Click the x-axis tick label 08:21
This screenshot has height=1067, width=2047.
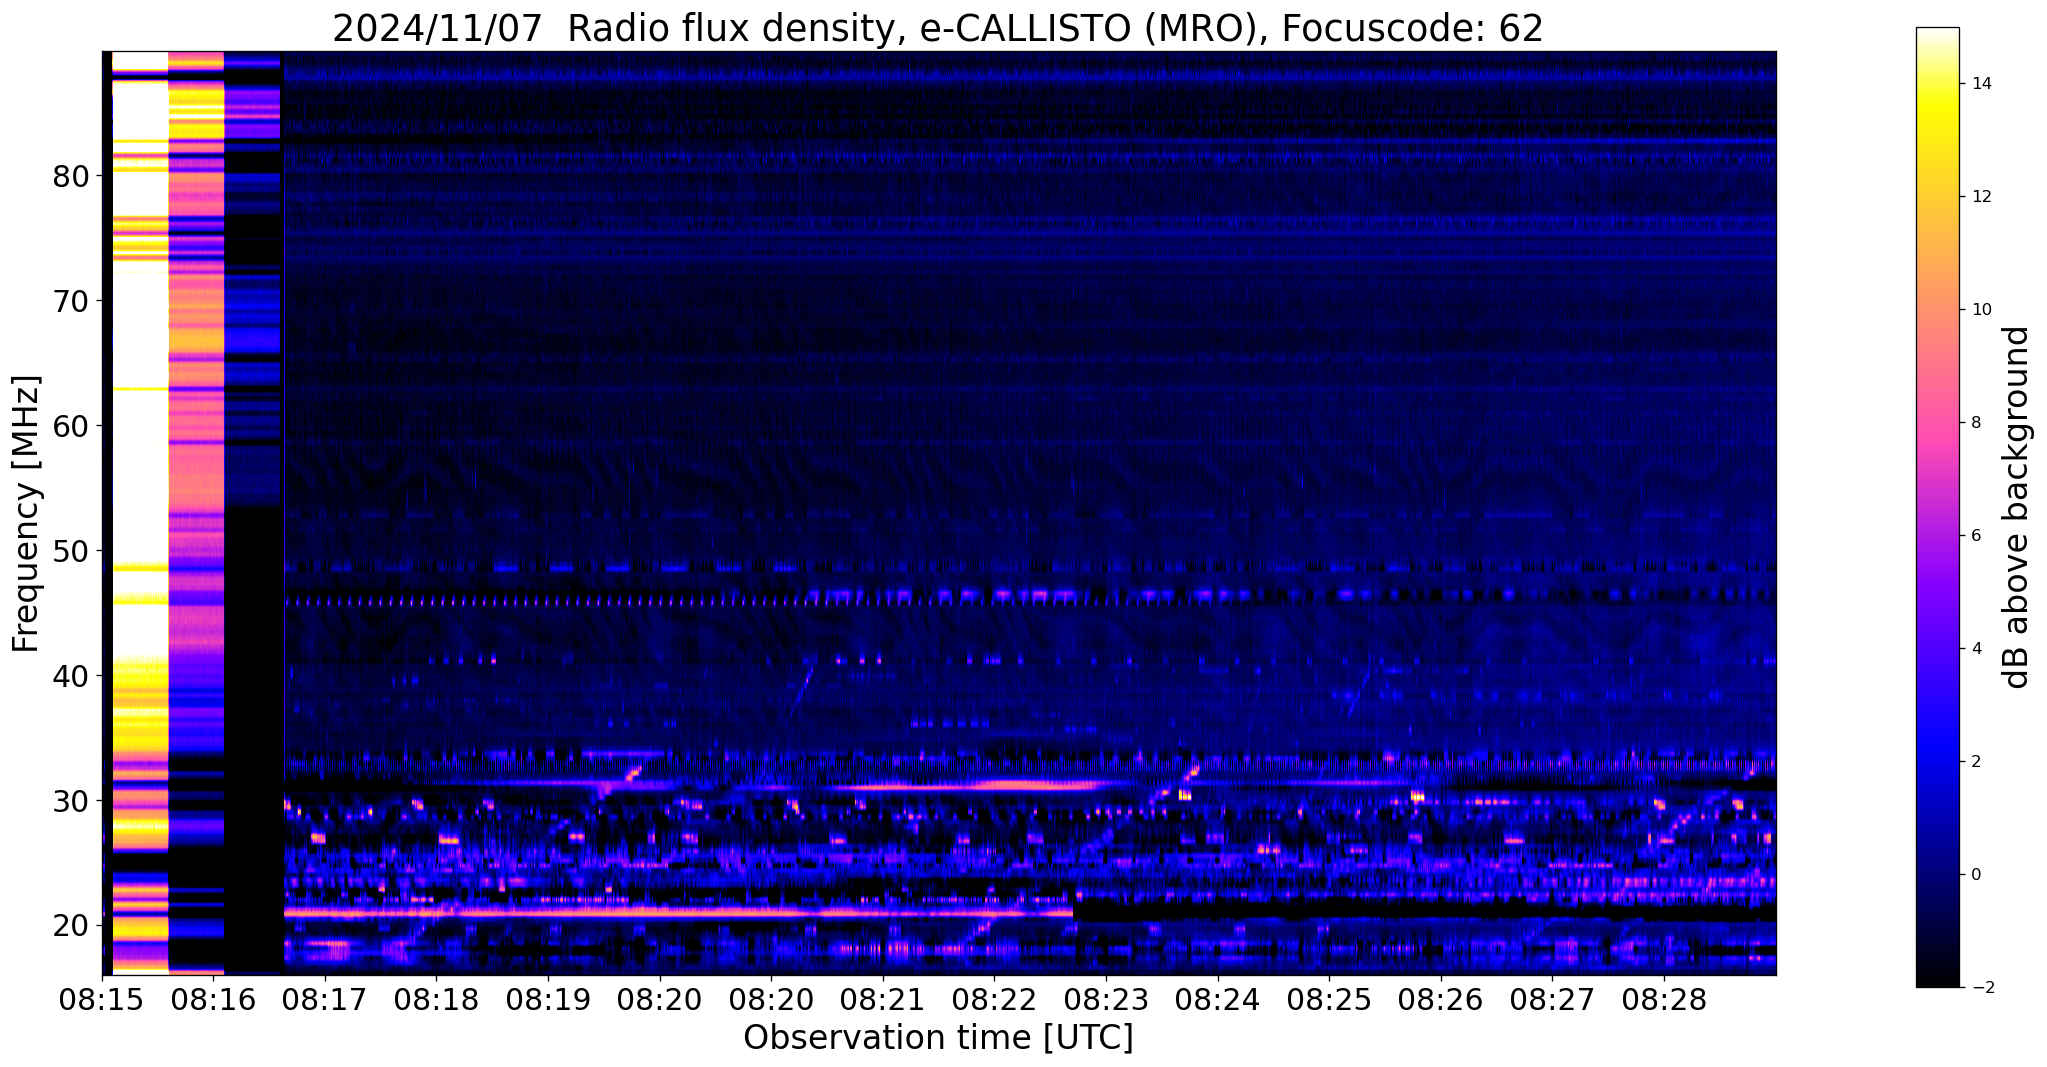point(883,1001)
